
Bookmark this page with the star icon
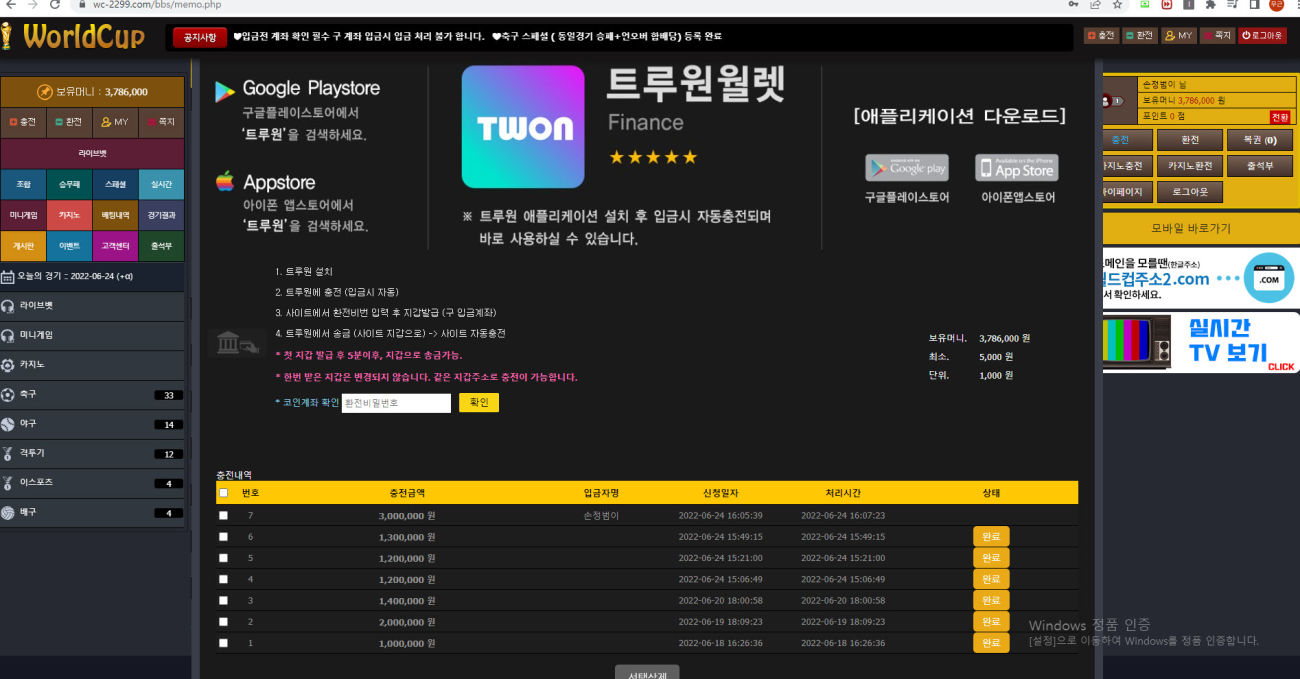[x=1119, y=5]
